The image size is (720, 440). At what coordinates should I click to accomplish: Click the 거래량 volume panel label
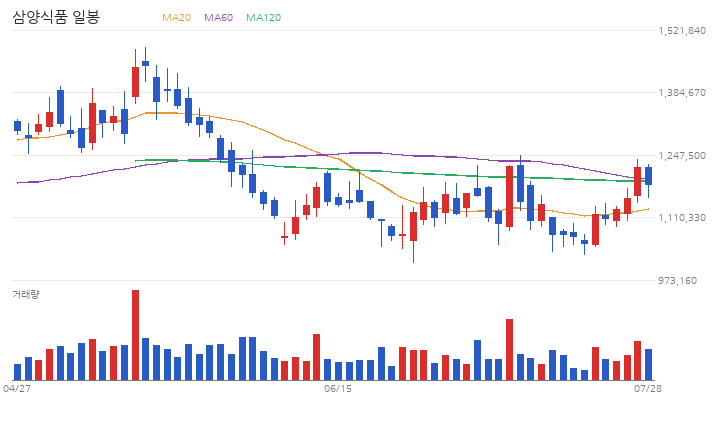coord(26,294)
